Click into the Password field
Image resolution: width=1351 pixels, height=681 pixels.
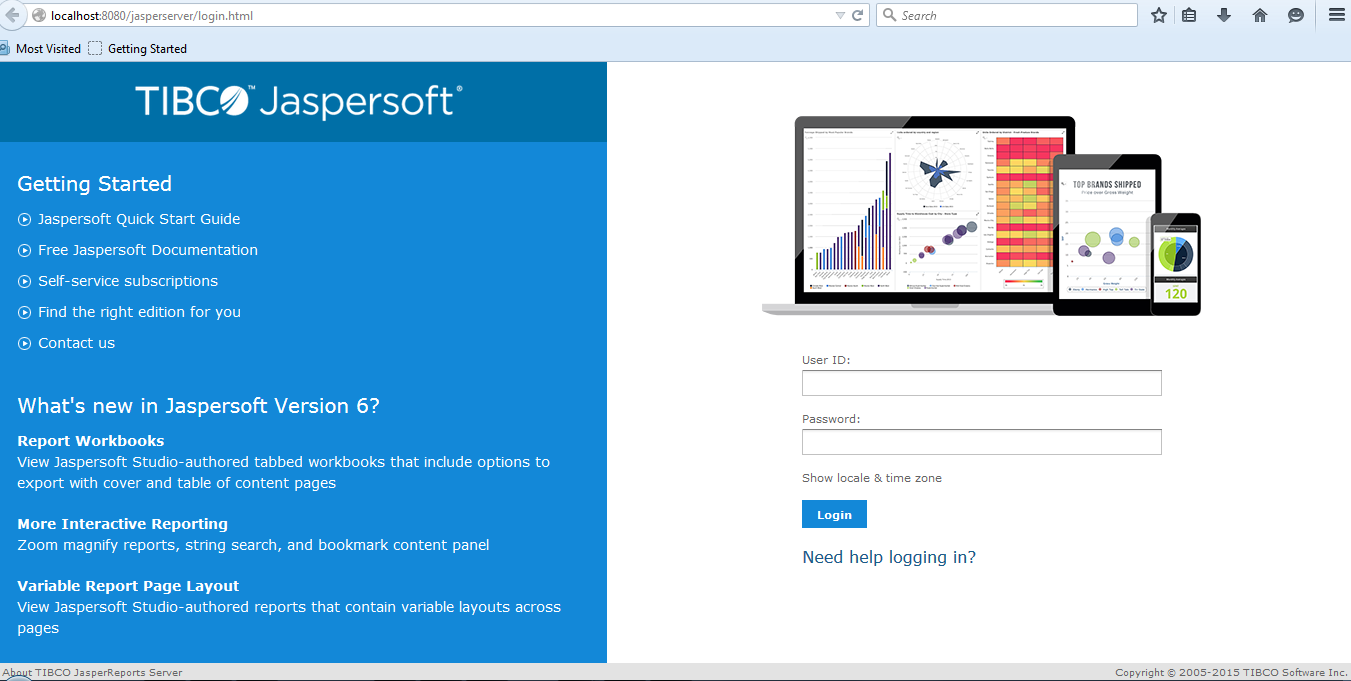coord(982,442)
